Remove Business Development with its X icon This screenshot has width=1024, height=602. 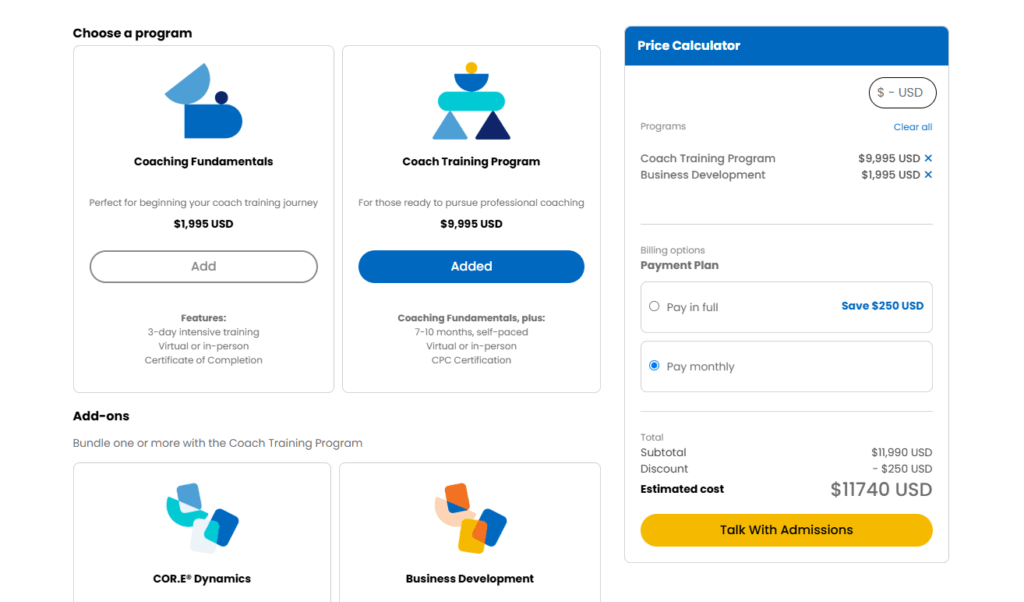928,174
